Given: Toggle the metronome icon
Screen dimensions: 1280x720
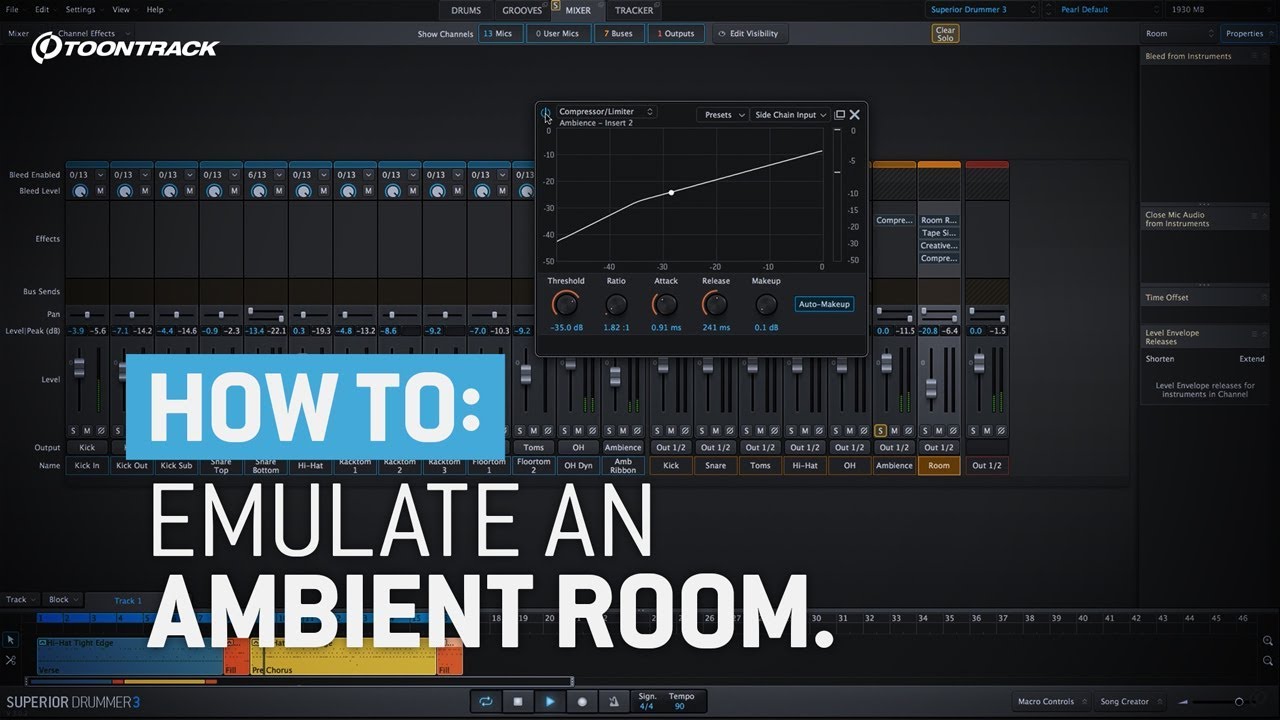Looking at the screenshot, I should tap(614, 702).
